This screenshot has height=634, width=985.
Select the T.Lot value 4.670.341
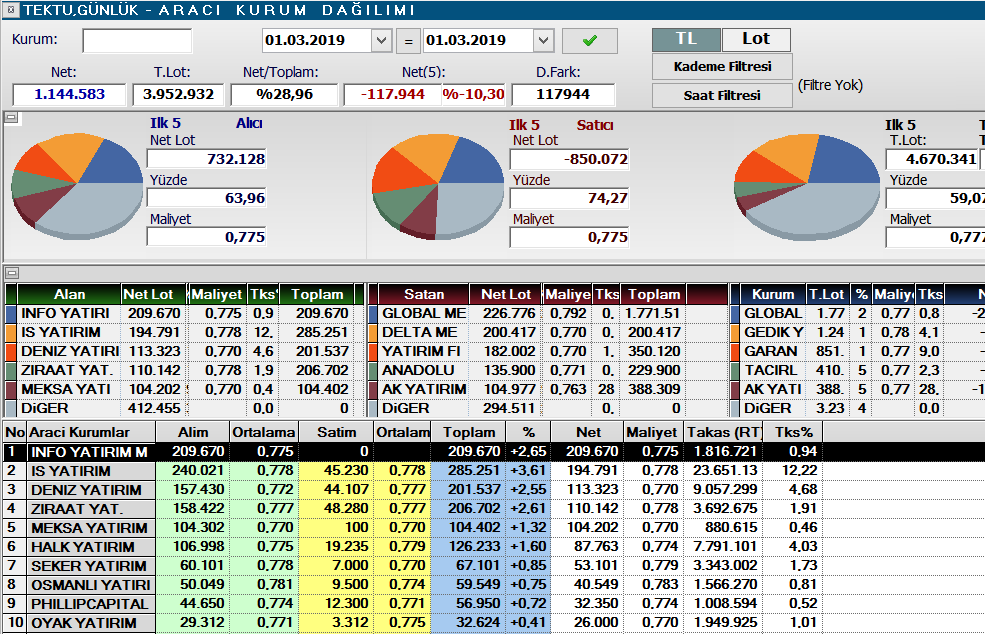coord(932,159)
